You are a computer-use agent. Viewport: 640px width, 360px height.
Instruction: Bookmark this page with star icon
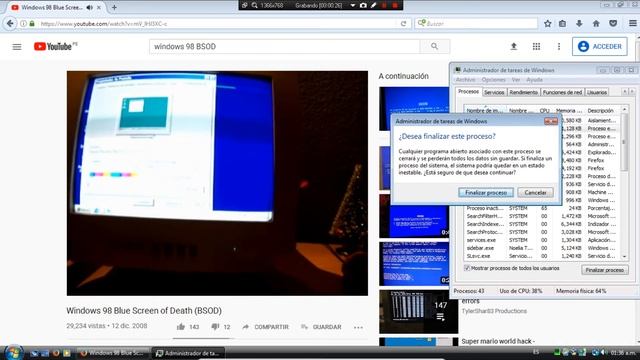pyautogui.click(x=547, y=24)
